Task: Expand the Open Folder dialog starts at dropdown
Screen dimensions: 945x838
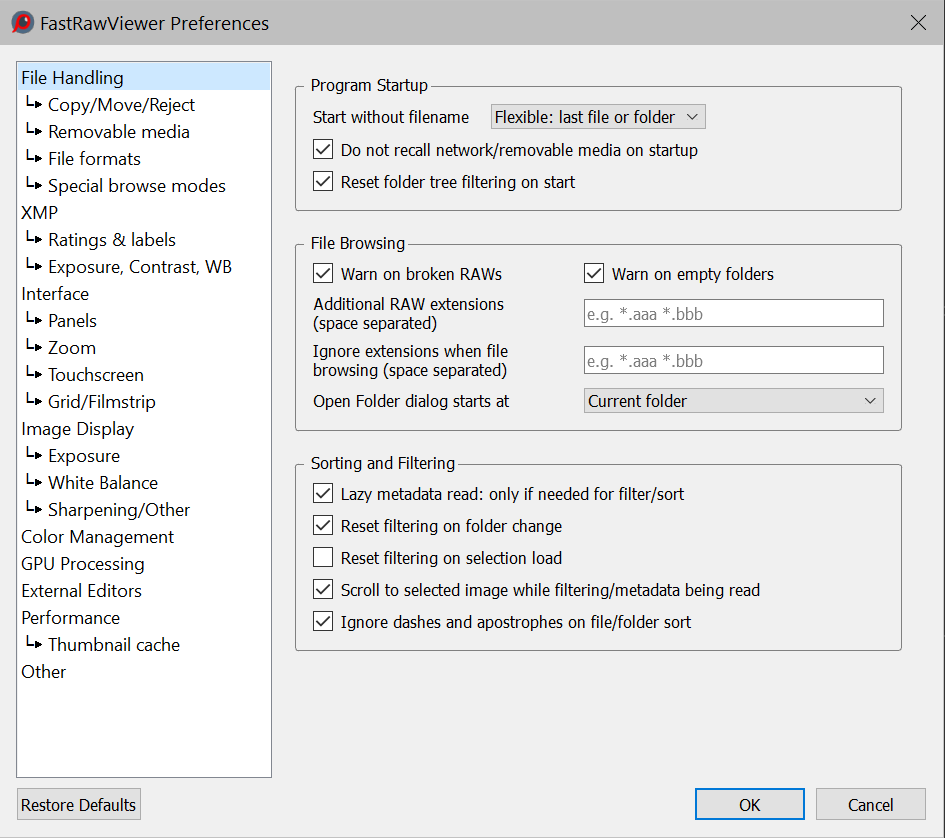Action: (733, 401)
